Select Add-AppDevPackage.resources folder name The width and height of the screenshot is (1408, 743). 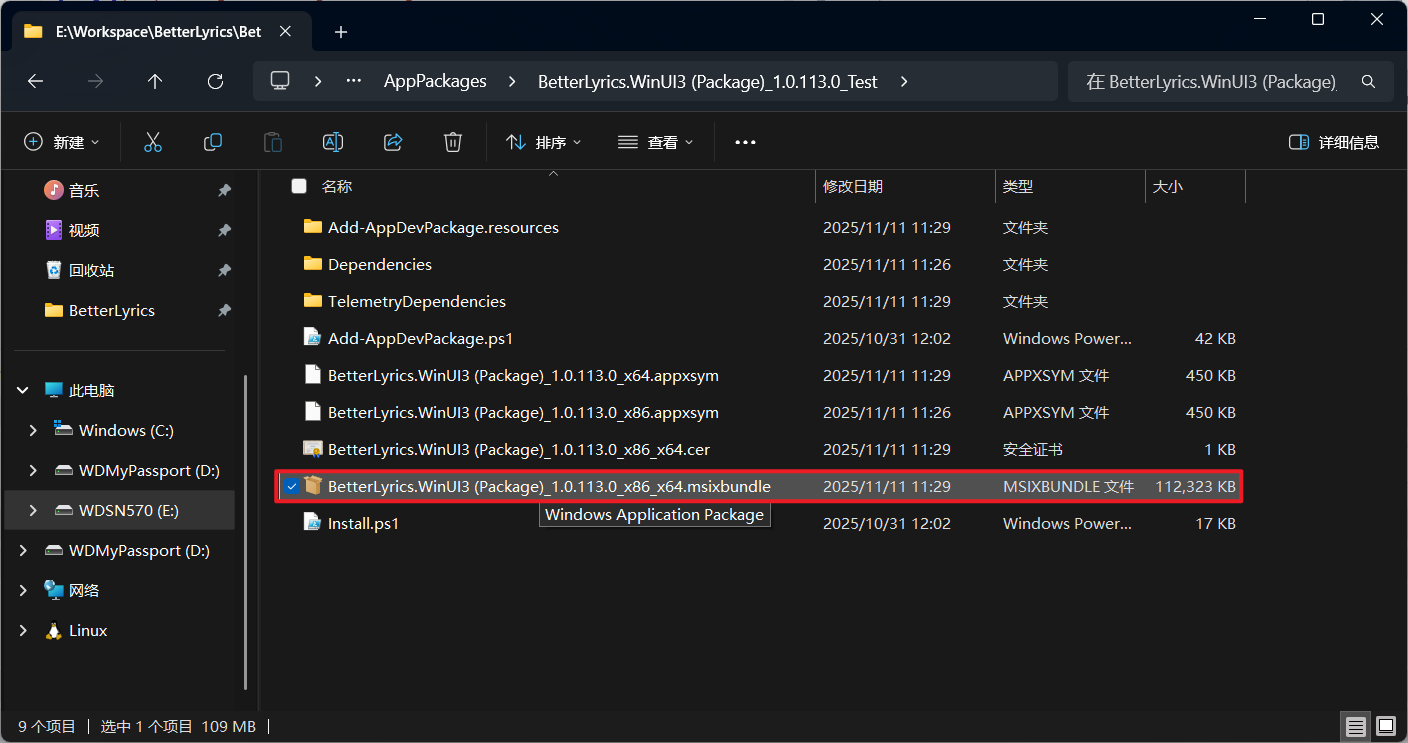click(x=443, y=227)
